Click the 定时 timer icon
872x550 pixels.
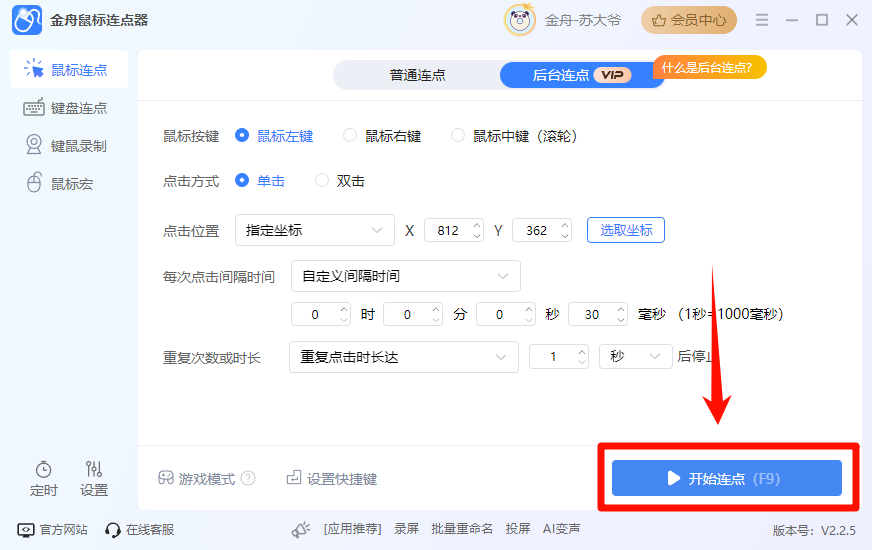(x=43, y=478)
